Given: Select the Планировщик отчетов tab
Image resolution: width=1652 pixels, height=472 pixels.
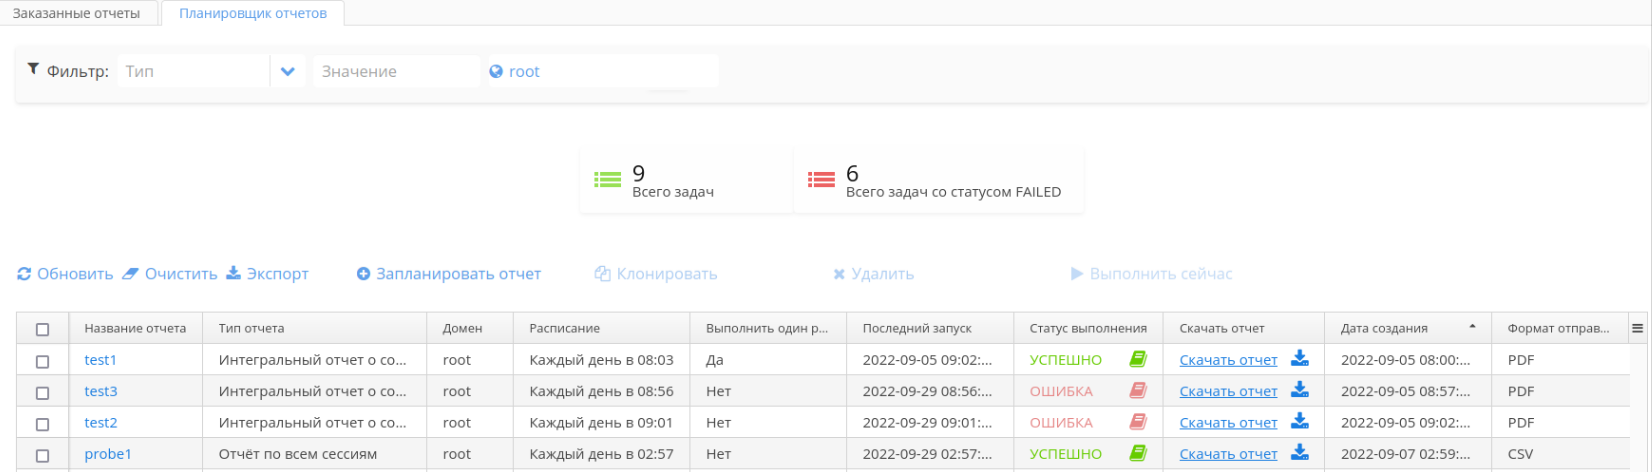Looking at the screenshot, I should (251, 13).
